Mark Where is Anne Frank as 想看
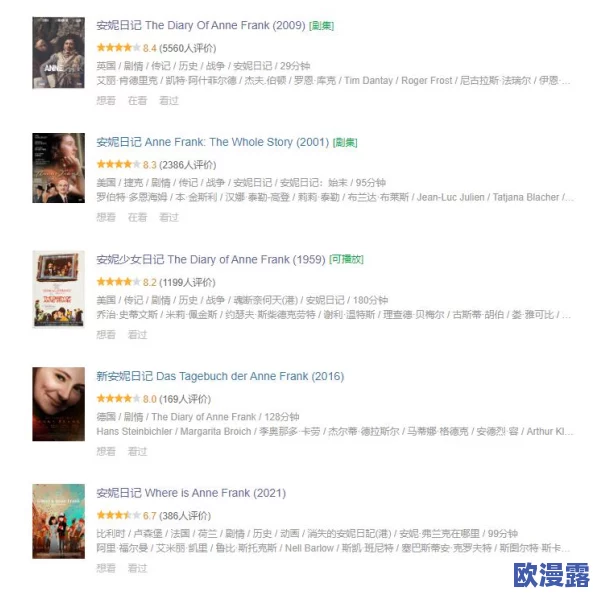 coord(106,568)
